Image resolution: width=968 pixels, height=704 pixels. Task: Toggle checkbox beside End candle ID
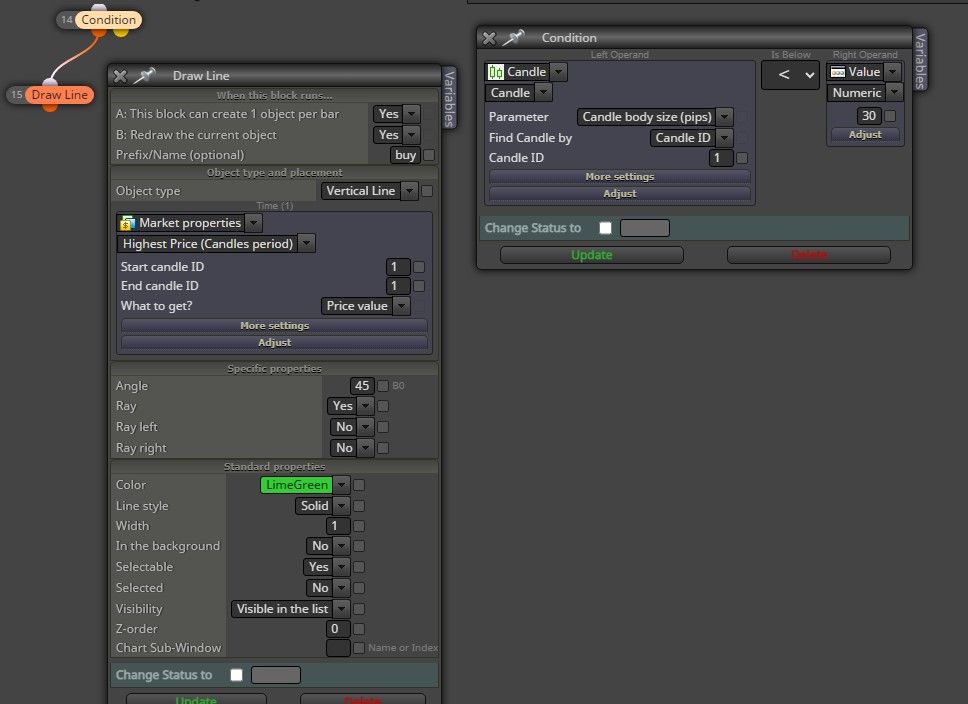(x=419, y=286)
